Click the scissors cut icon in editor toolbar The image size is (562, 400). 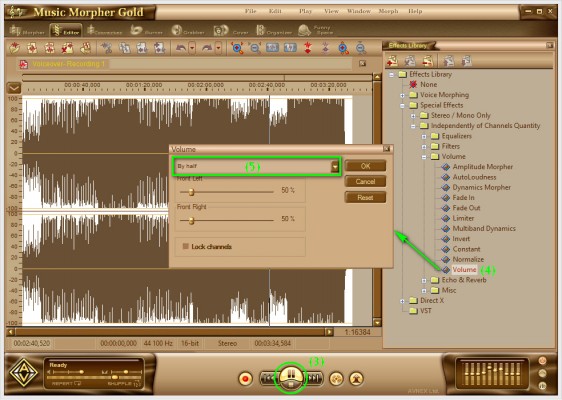coord(106,48)
